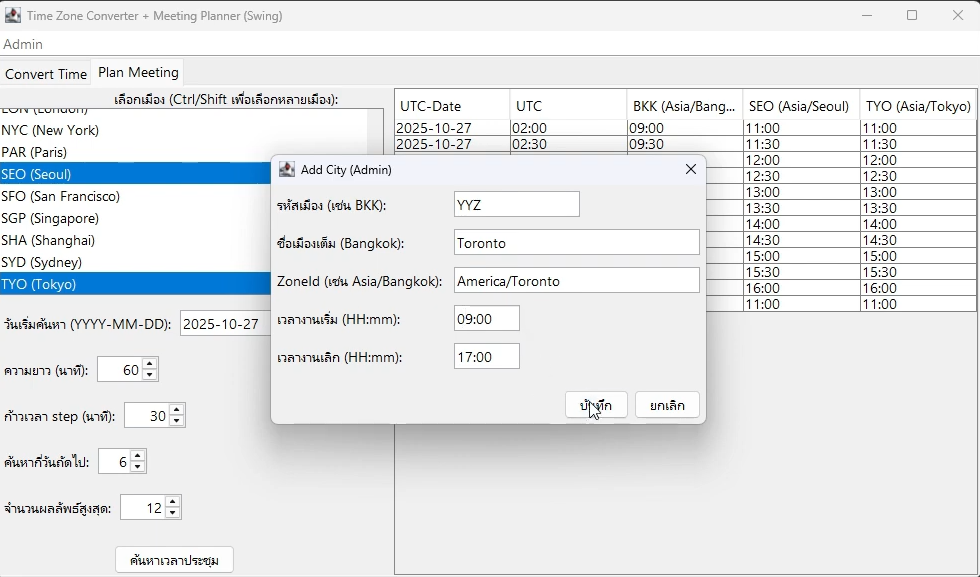This screenshot has width=980, height=577.
Task: Click the BKK (Asia/Bangkok) column header
Action: click(684, 106)
